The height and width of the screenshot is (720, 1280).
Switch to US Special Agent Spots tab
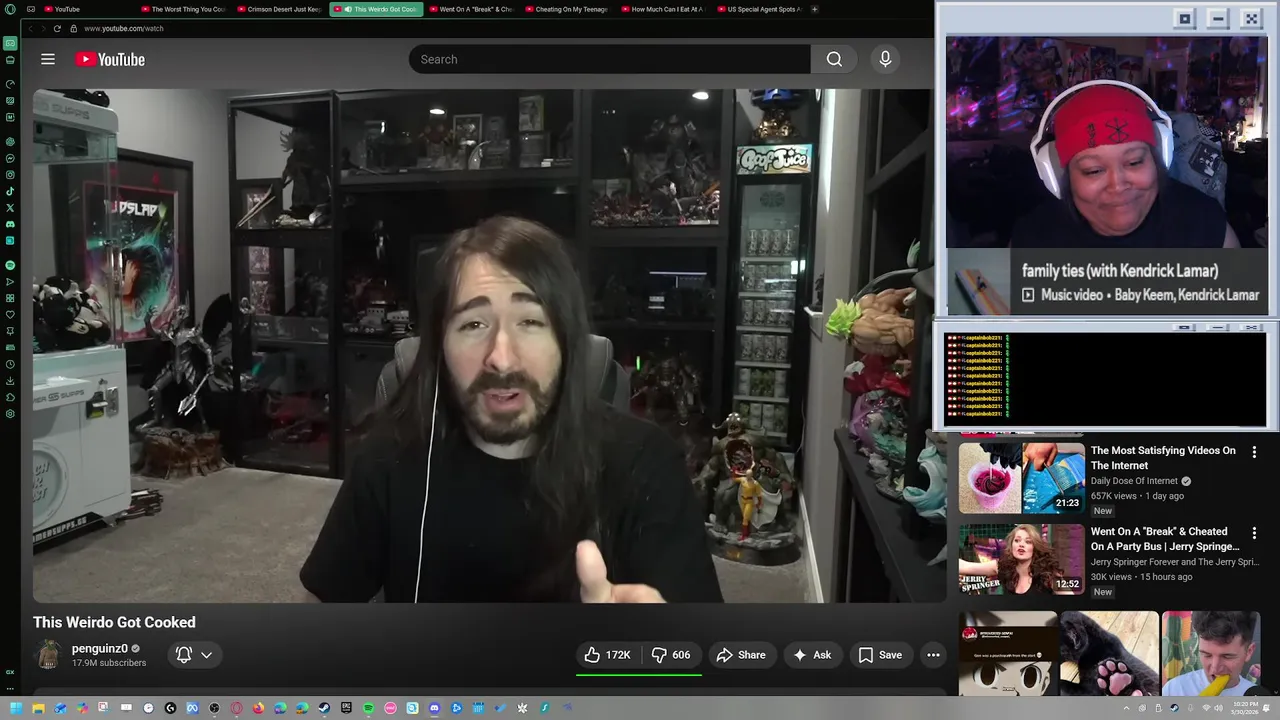coord(758,9)
